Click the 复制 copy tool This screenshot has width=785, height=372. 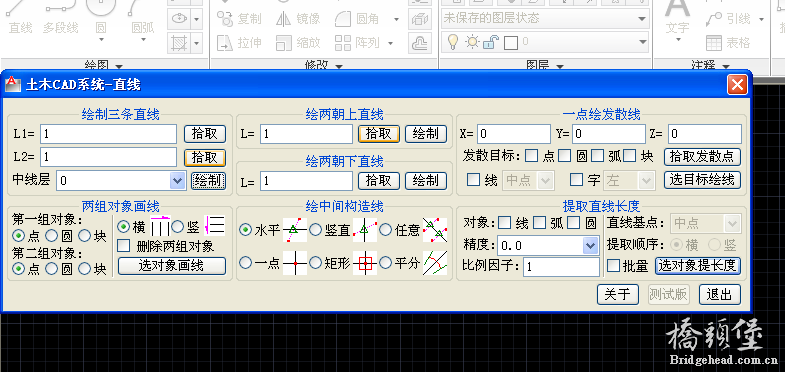239,19
